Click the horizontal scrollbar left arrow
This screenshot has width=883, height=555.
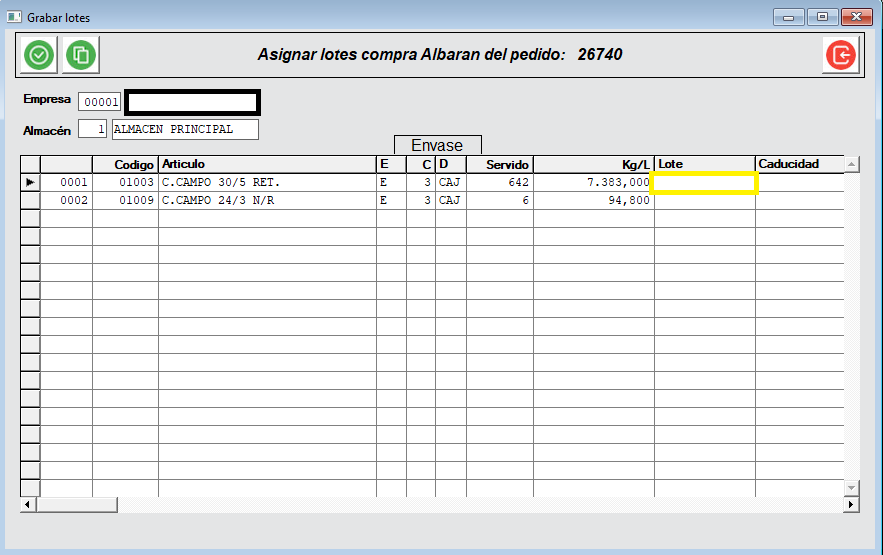point(28,504)
